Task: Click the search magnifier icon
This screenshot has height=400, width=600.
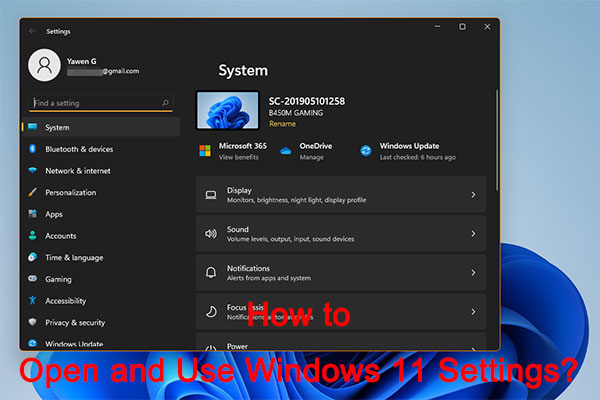Action: 167,102
